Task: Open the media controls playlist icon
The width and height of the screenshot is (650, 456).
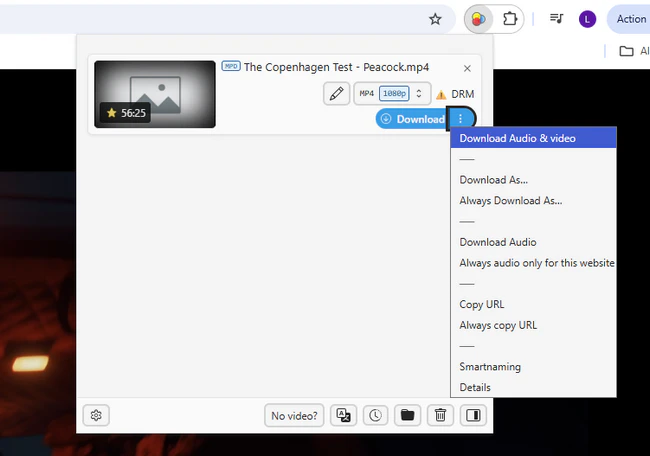Action: [556, 19]
